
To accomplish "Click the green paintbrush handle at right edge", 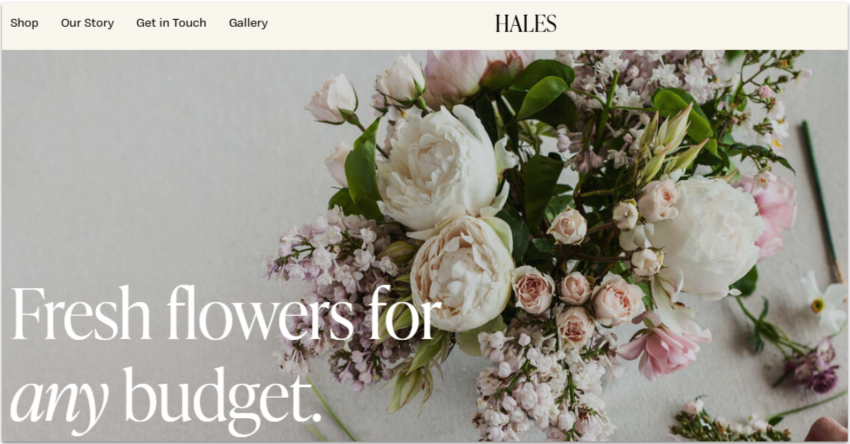I will click(823, 201).
